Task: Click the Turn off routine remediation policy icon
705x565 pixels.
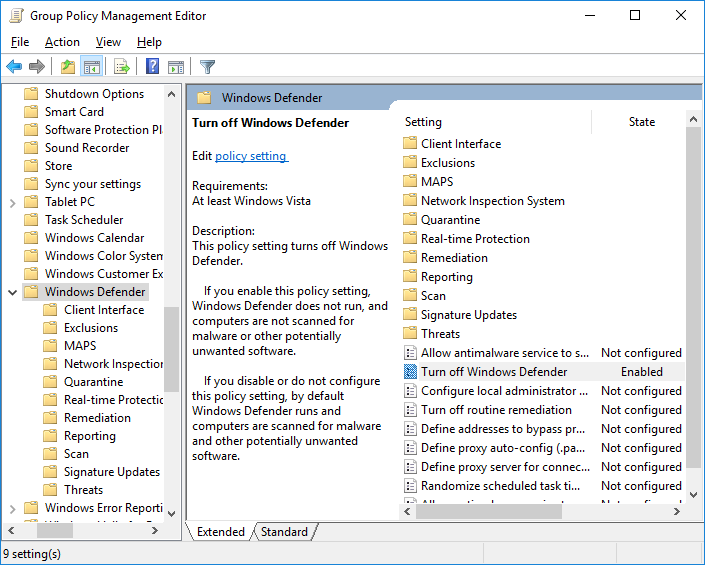Action: point(410,410)
